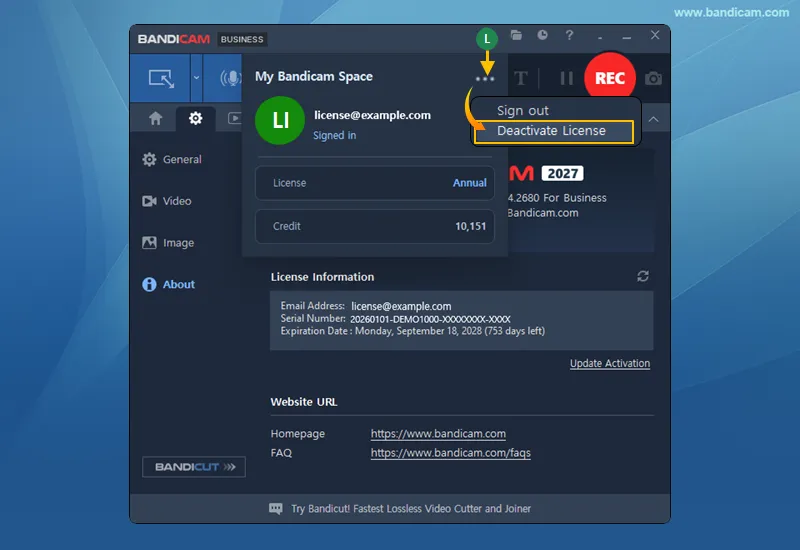Screen dimensions: 800x550
Task: Click the license@example.com account name
Action: point(372,115)
